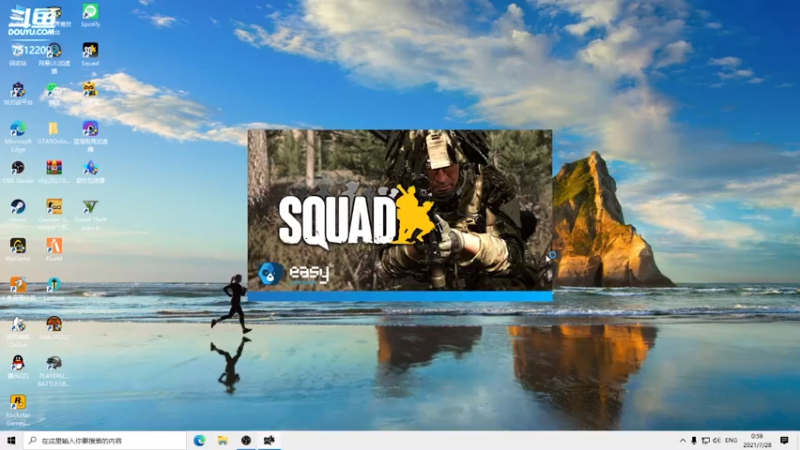Image resolution: width=800 pixels, height=450 pixels.
Task: Open OBS Studio desktop shortcut
Action: tap(18, 172)
